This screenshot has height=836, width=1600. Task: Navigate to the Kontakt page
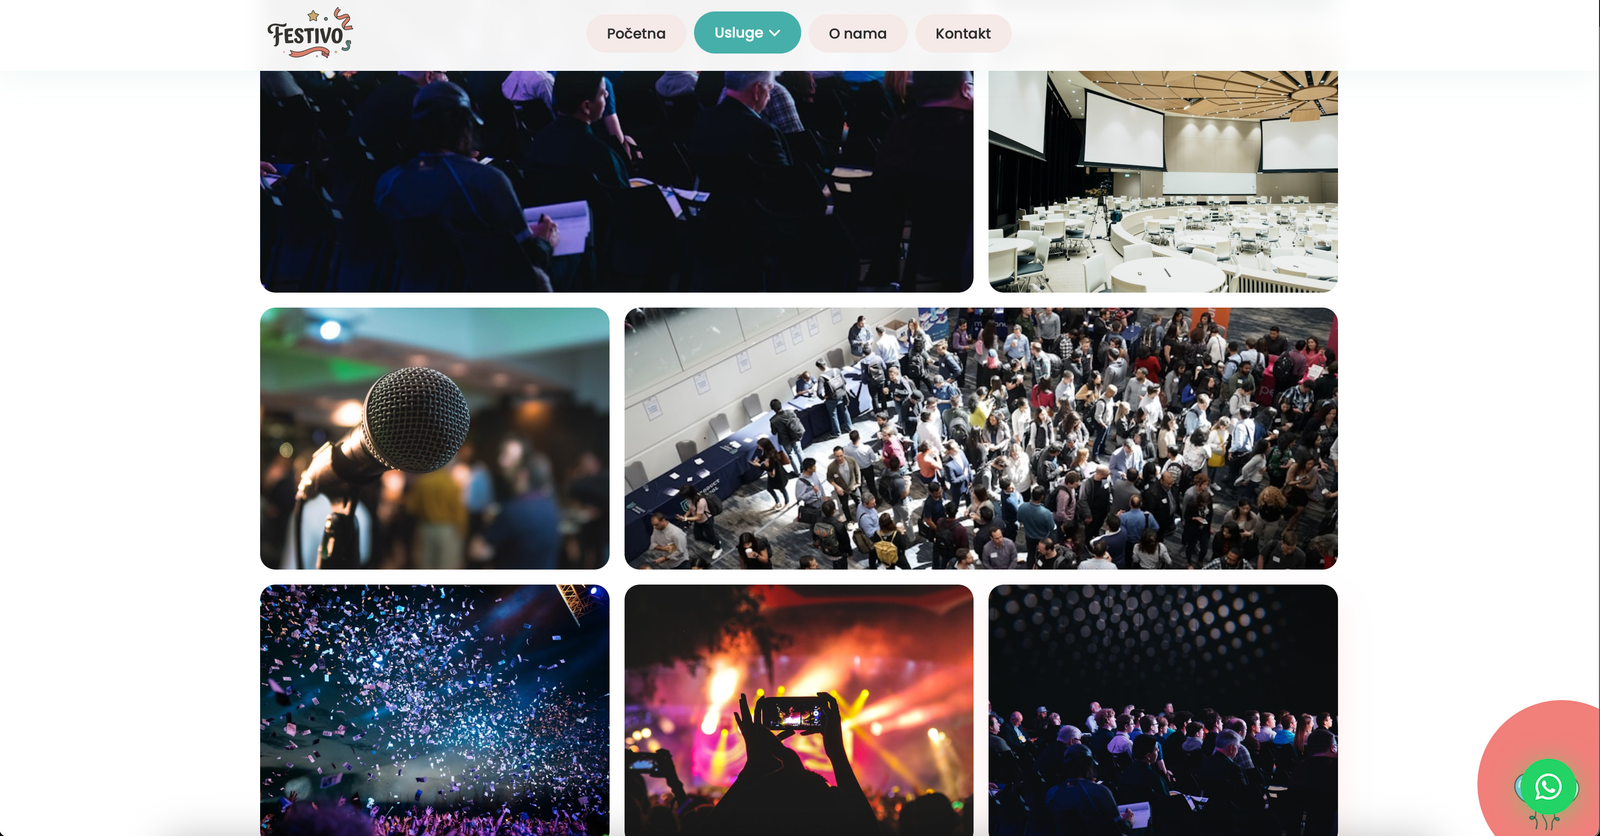[963, 33]
